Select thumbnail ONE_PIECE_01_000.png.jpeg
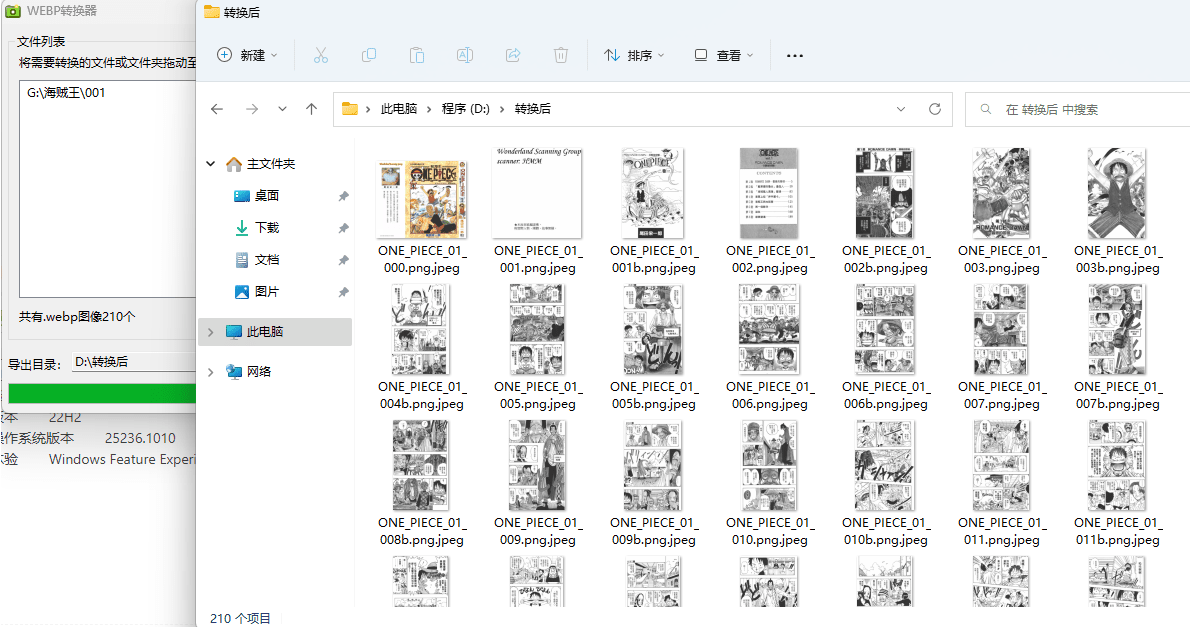Image resolution: width=1190 pixels, height=627 pixels. 422,199
